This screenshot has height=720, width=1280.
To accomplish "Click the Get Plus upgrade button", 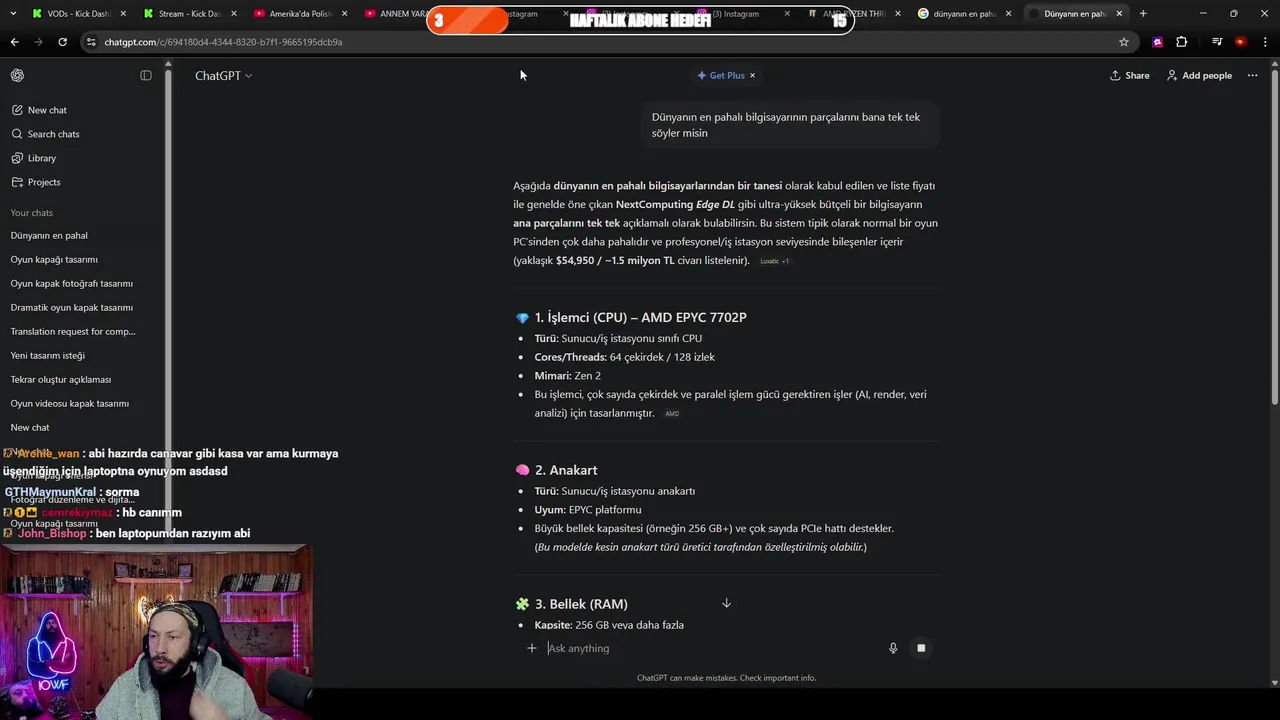I will point(721,75).
